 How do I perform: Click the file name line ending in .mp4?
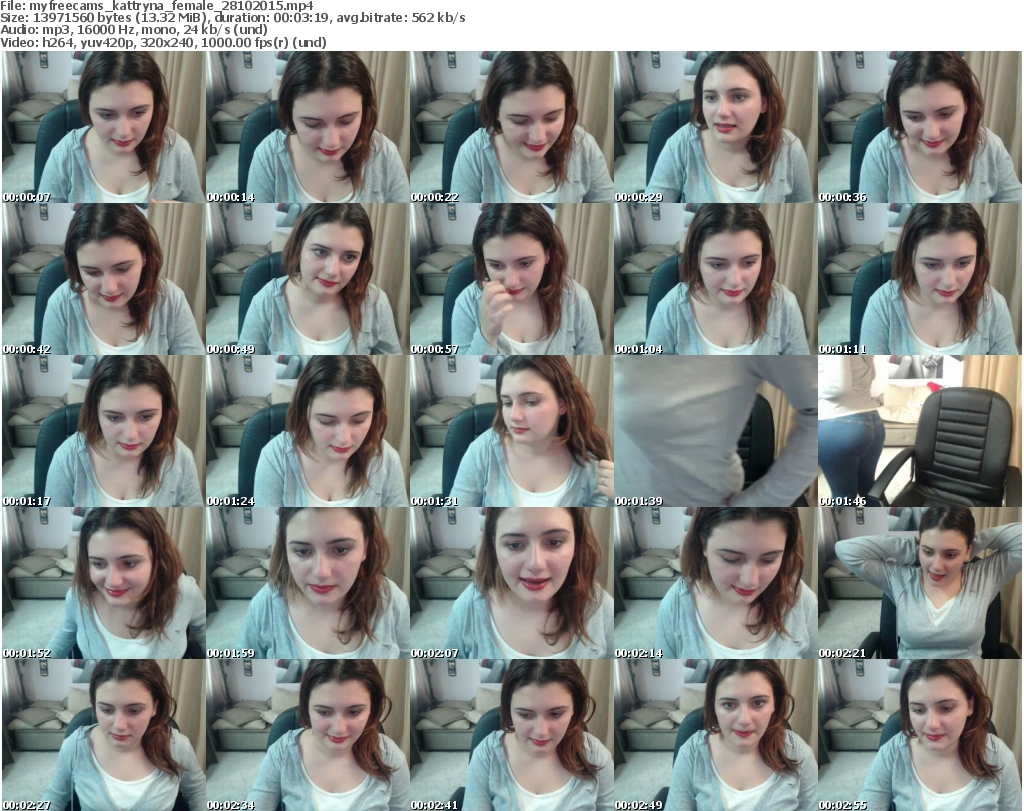coord(157,6)
